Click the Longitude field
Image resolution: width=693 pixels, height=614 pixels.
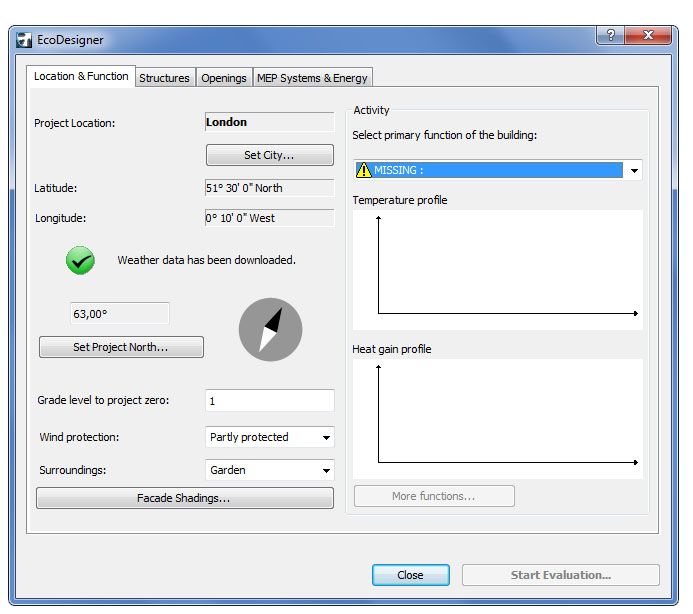[270, 218]
